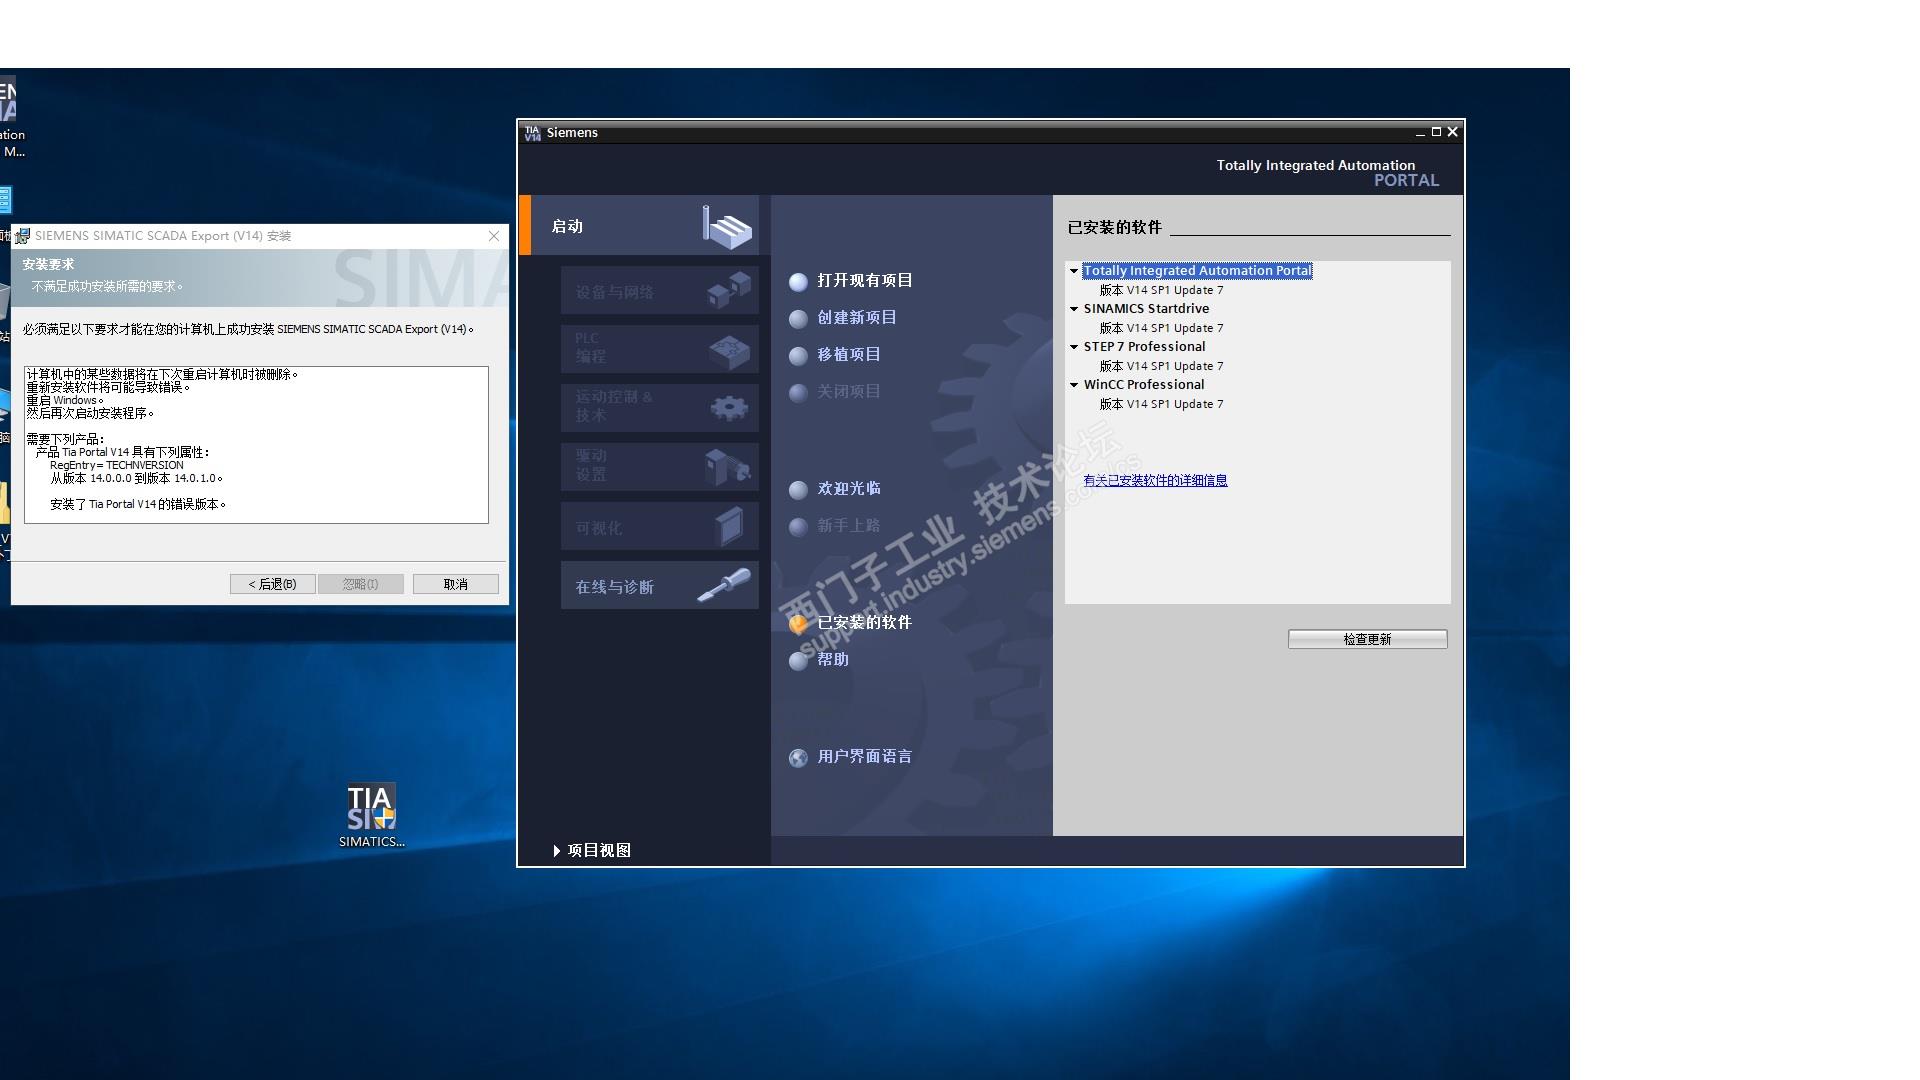
Task: Click the Online & Diagnostics screwdriver icon
Action: [x=724, y=585]
